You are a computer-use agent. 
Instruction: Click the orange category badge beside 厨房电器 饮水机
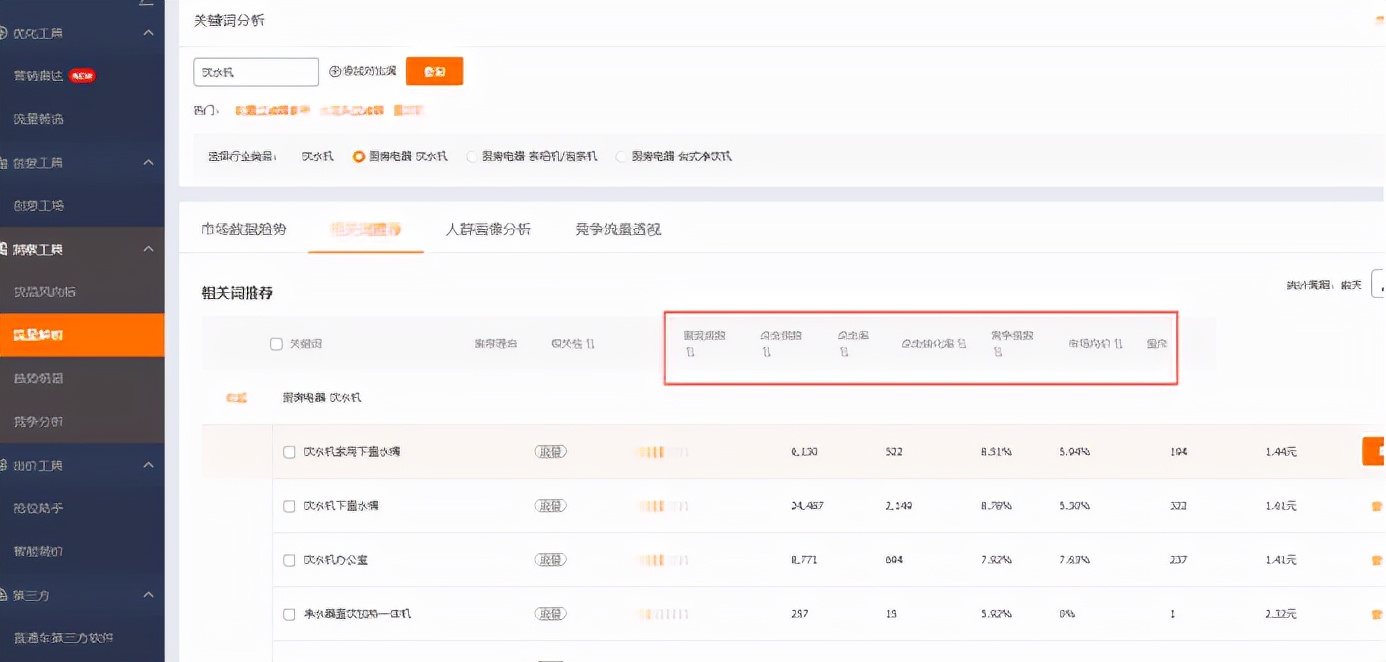coord(237,397)
